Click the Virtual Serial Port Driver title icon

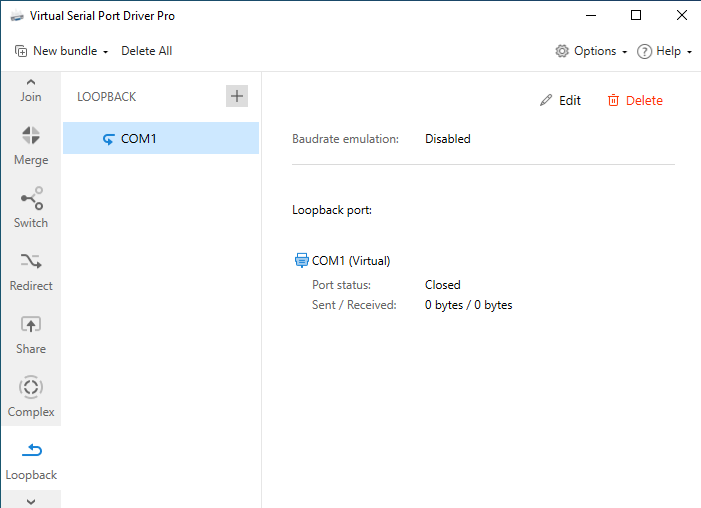[17, 16]
